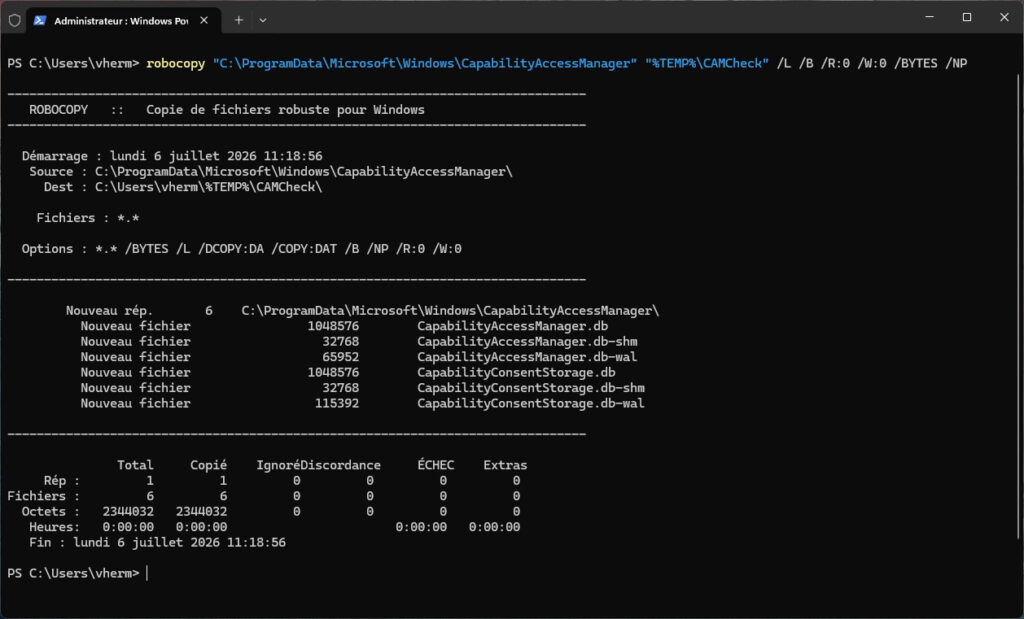
Task: Click CapabilityConsentStorage.db-shm file name
Action: tap(530, 388)
